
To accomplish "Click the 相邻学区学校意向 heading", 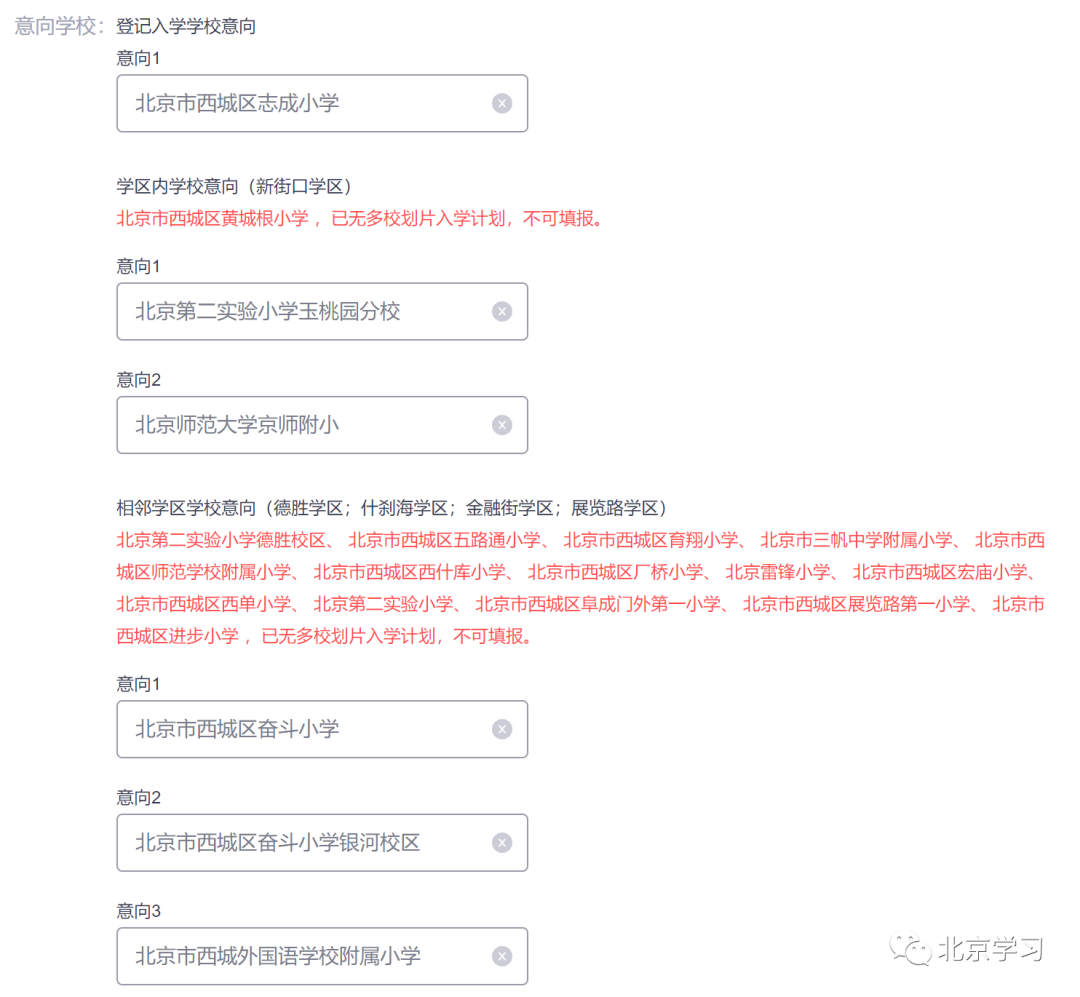I will pos(391,508).
